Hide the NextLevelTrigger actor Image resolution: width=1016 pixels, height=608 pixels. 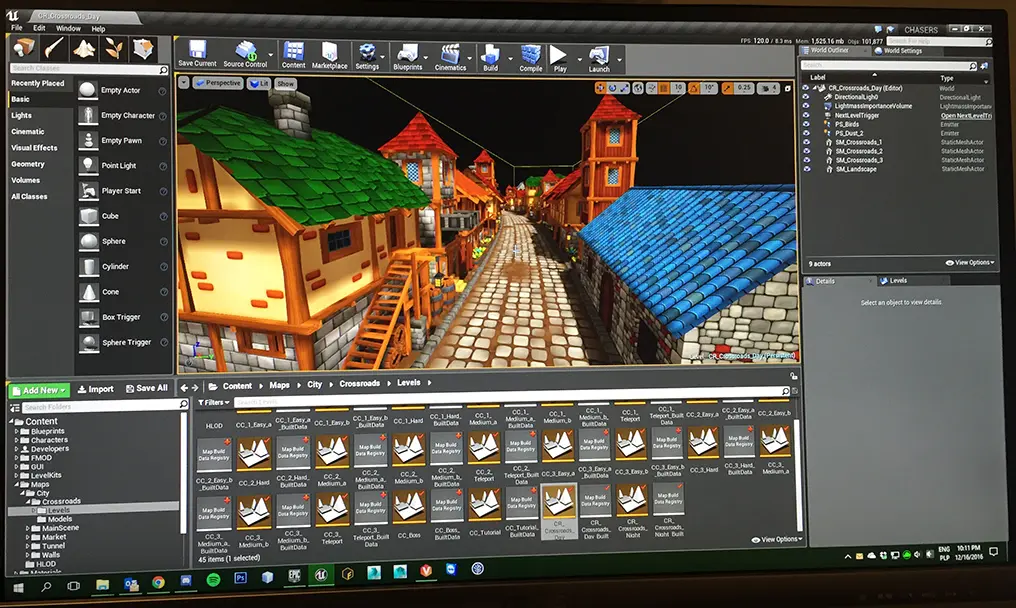[x=806, y=115]
